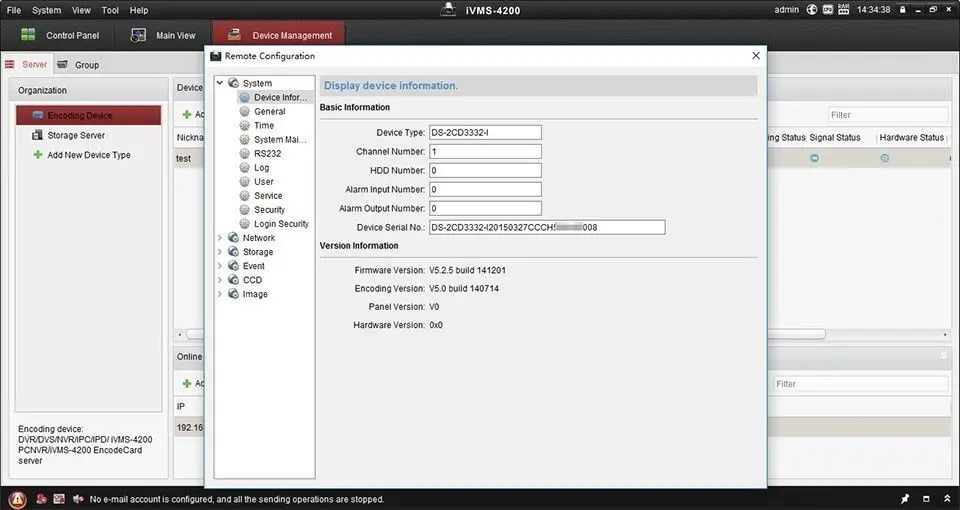Open the System menu
The width and height of the screenshot is (960, 510).
tap(47, 10)
